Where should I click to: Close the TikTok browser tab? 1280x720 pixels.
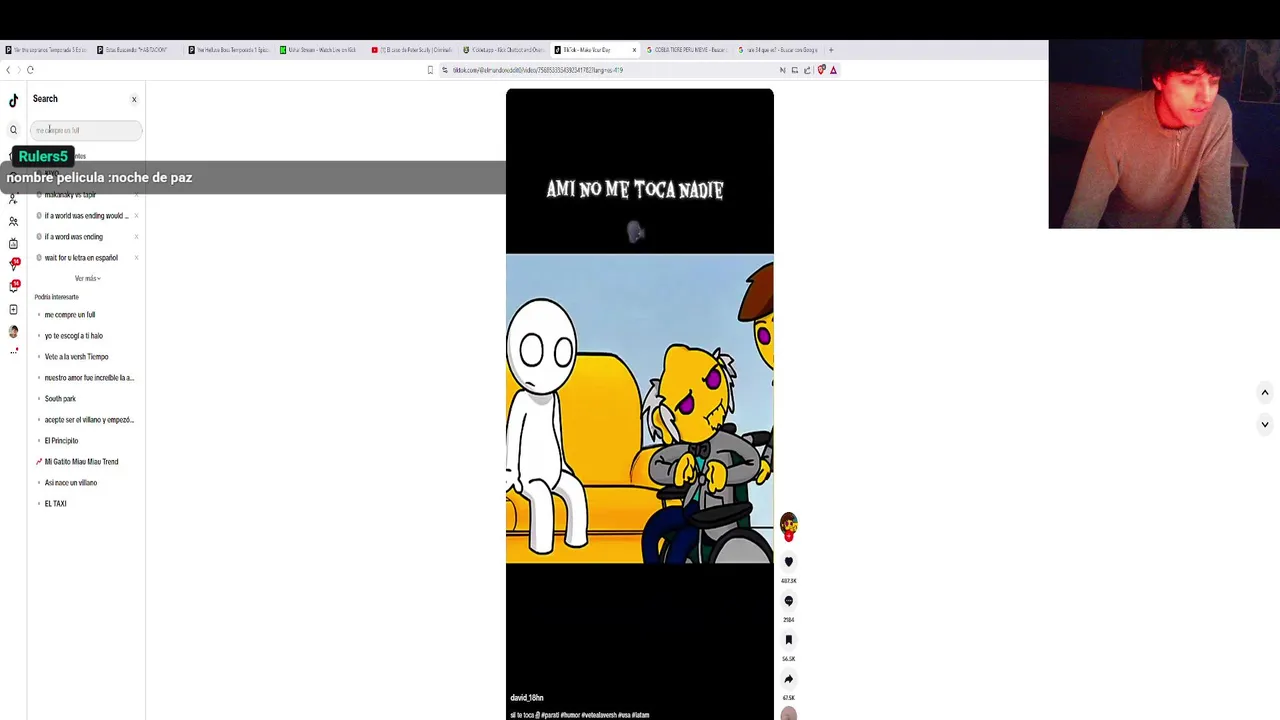[x=634, y=50]
